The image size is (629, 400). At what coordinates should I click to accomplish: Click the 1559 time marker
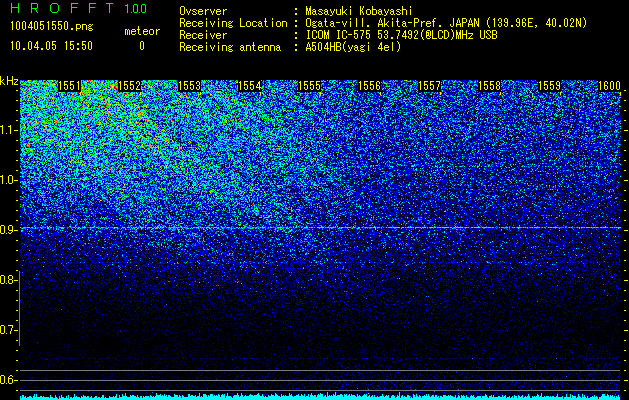point(550,86)
